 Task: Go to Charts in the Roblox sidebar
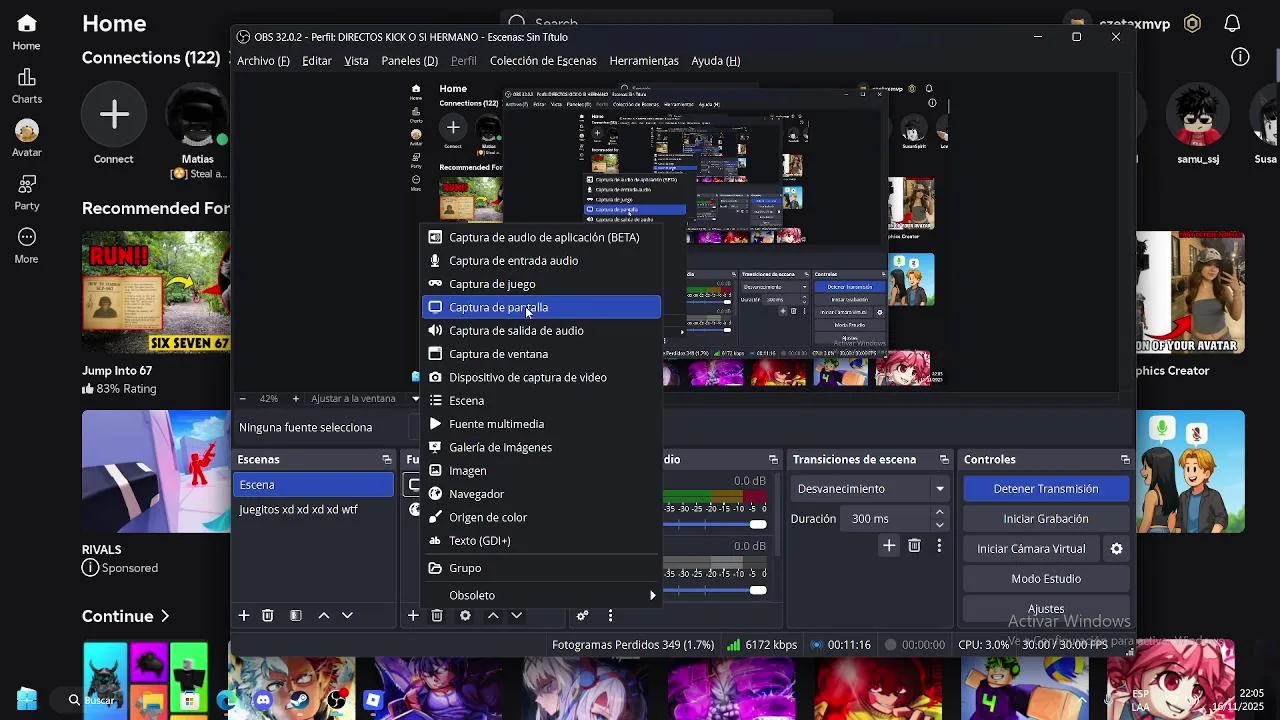coord(27,87)
